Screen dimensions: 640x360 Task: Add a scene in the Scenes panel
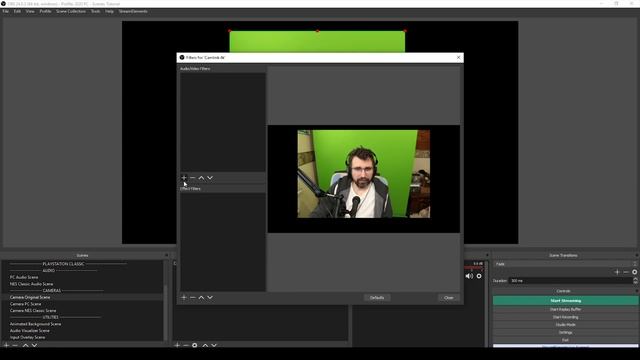7,345
